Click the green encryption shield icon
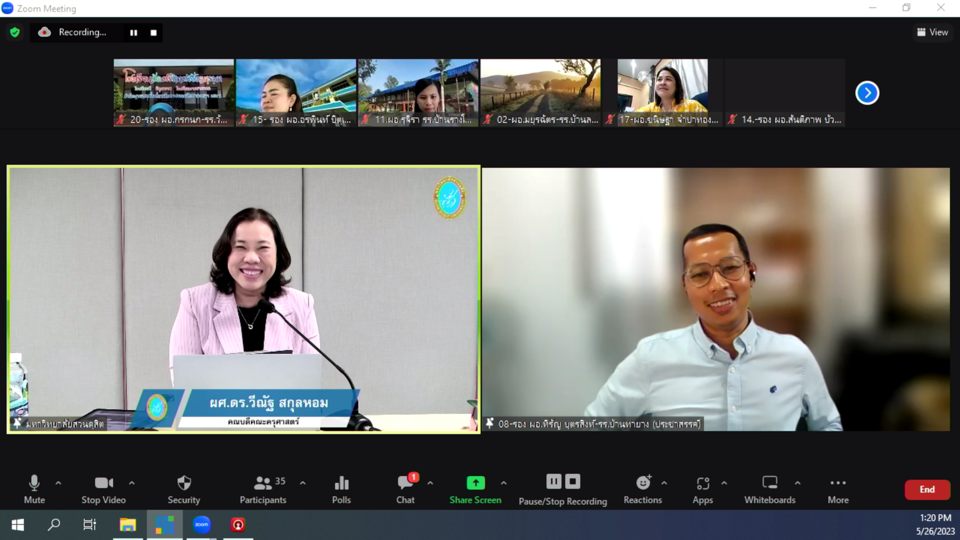The image size is (960, 540). 15,32
